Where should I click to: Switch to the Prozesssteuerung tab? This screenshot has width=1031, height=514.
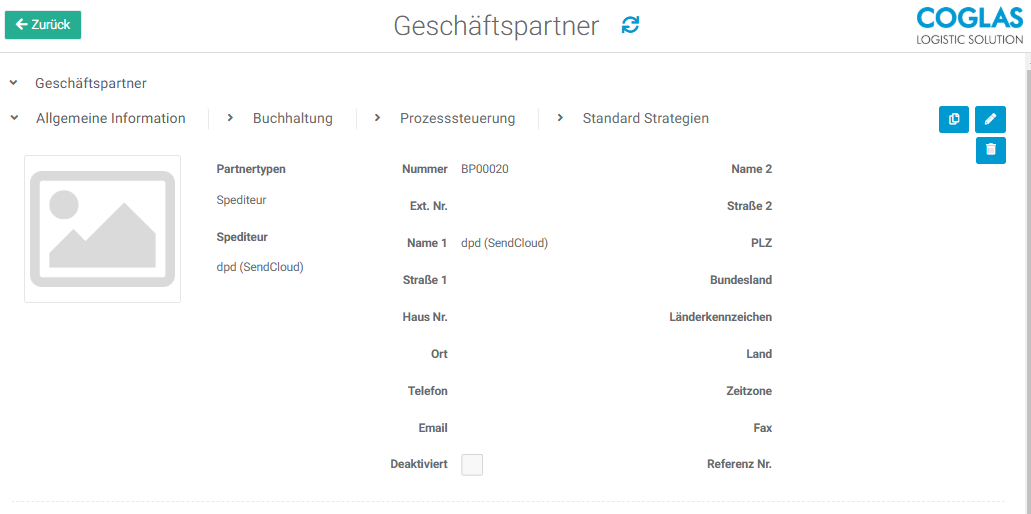tap(457, 118)
